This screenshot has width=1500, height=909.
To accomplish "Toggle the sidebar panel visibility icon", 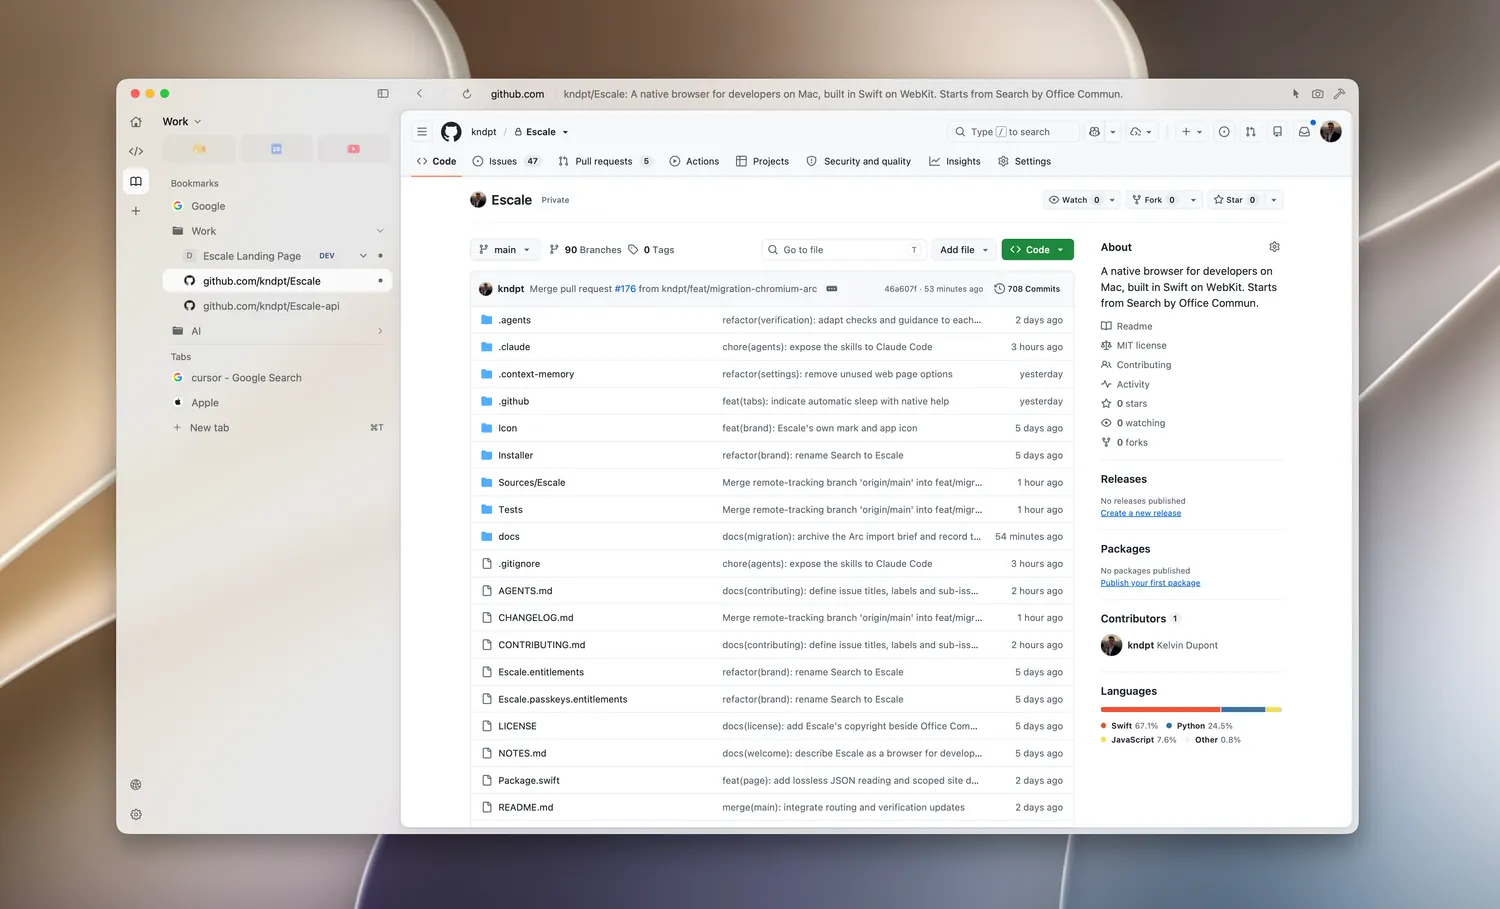I will pos(383,94).
